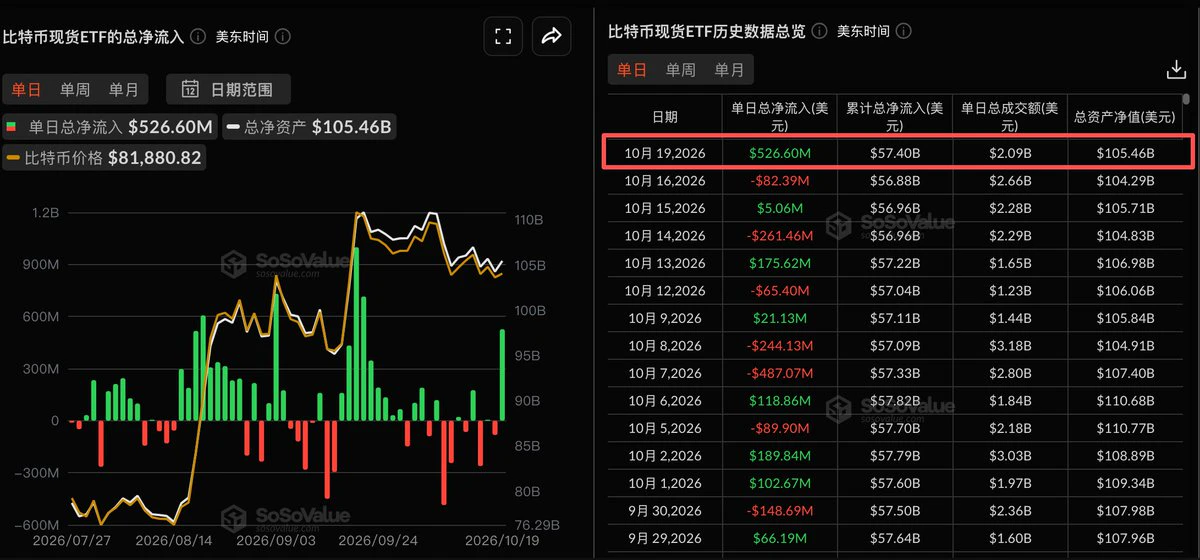Click the $5.06M inflow cell
The image size is (1200, 560).
780,208
